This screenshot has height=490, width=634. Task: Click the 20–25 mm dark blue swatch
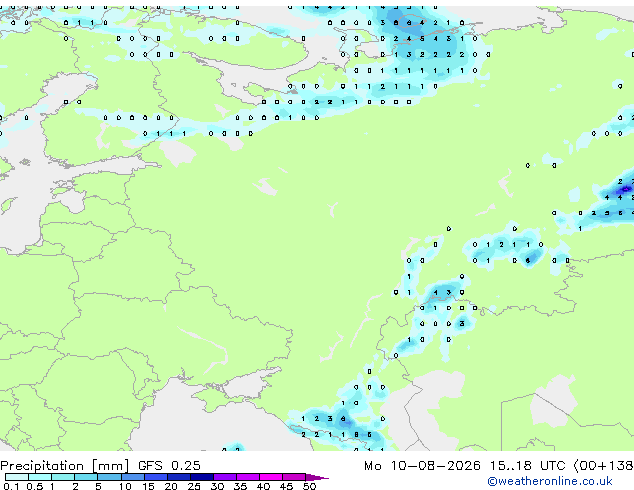point(179,477)
